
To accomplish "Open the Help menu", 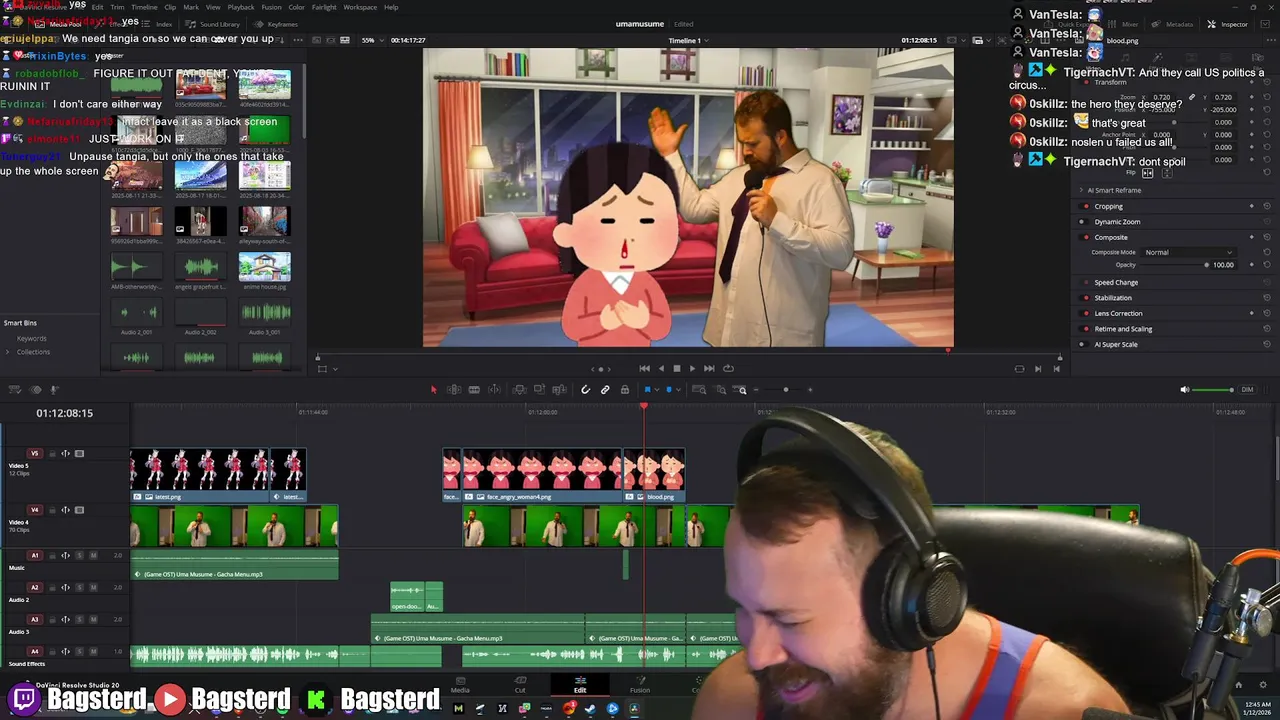I will 391,7.
